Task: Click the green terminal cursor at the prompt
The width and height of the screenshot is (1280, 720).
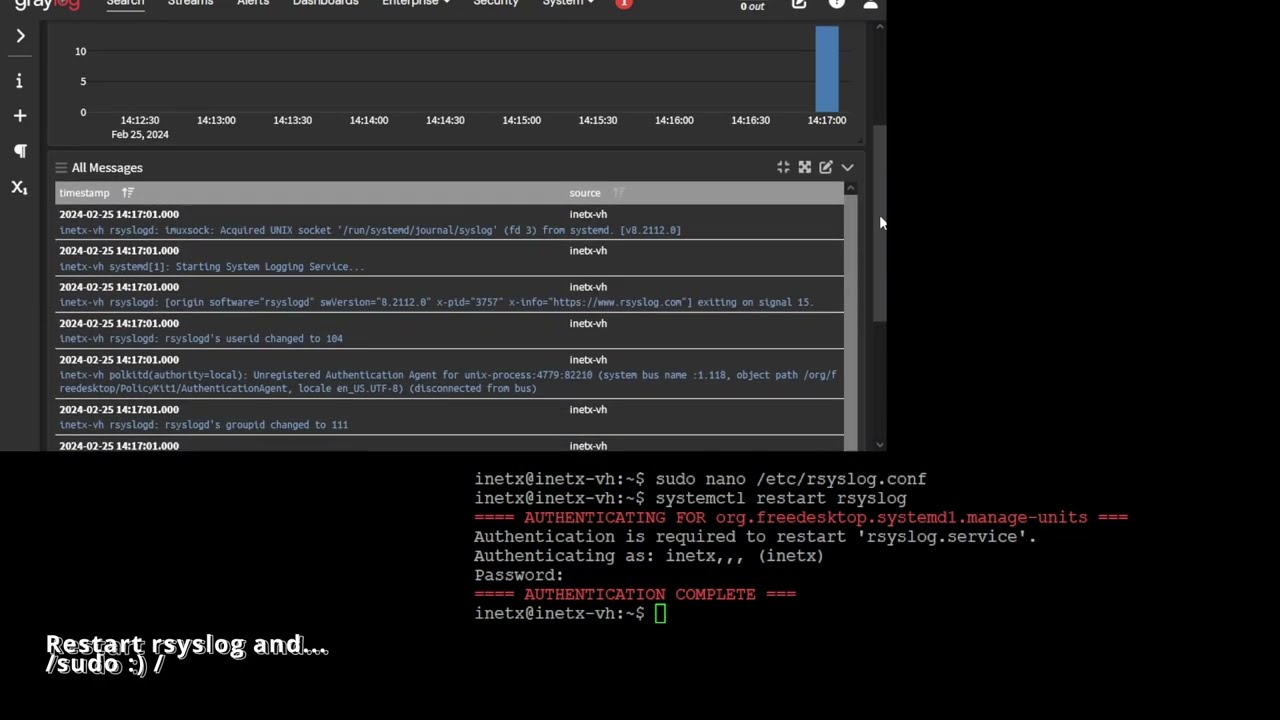Action: pyautogui.click(x=660, y=613)
